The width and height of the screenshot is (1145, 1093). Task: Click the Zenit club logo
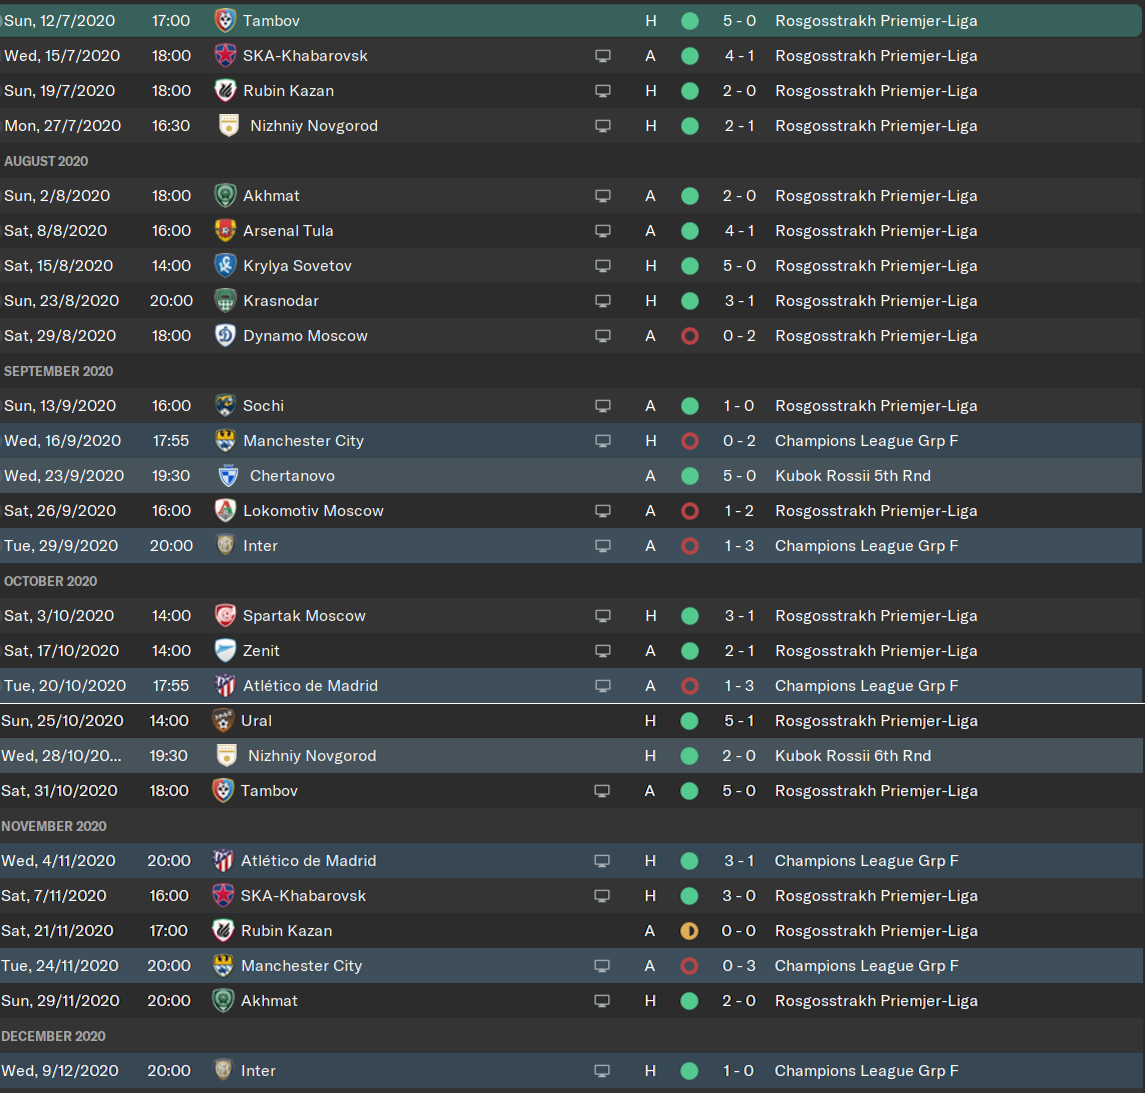[225, 651]
